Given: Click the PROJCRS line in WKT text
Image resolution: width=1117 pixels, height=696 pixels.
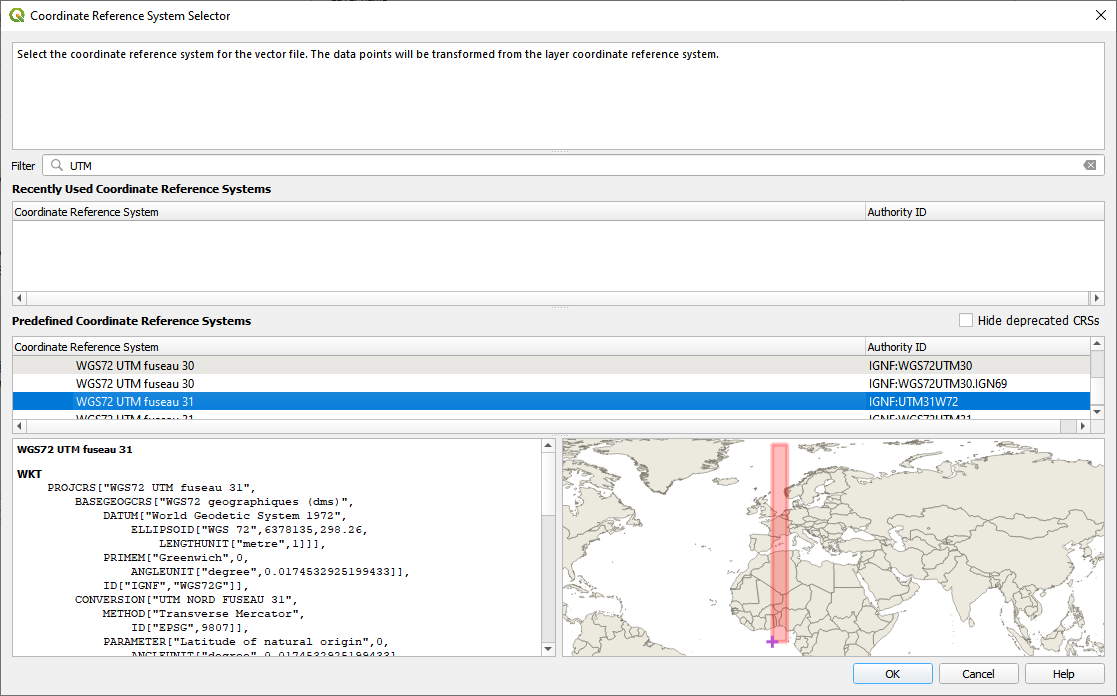Looking at the screenshot, I should tap(152, 488).
